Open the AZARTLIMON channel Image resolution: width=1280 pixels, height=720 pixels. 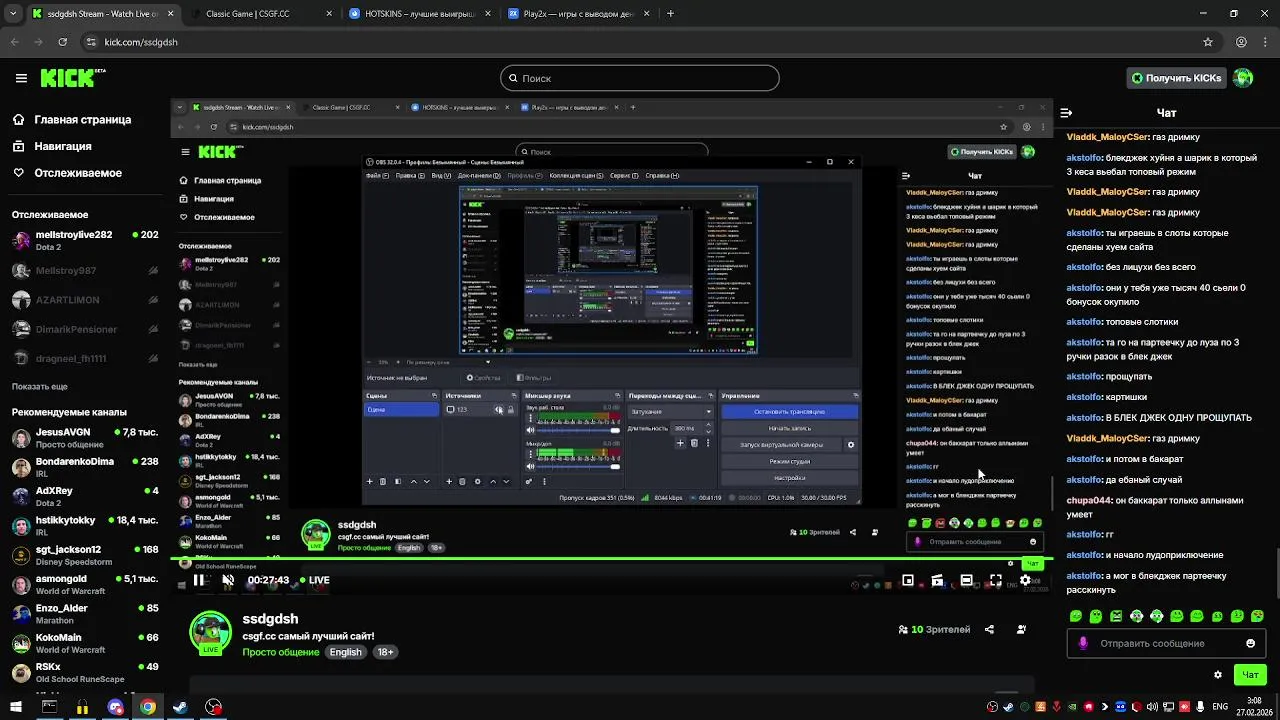pyautogui.click(x=85, y=300)
